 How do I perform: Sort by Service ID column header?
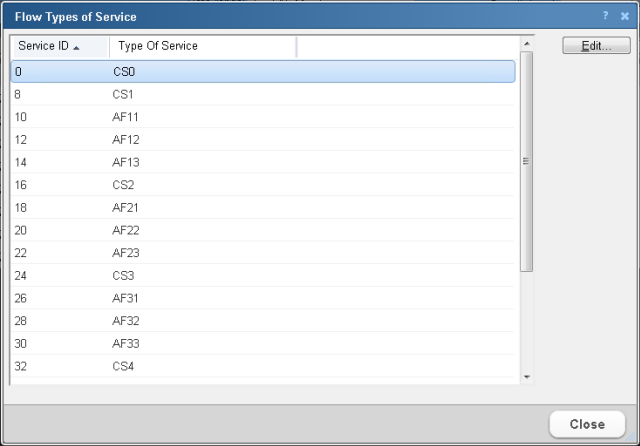[59, 46]
